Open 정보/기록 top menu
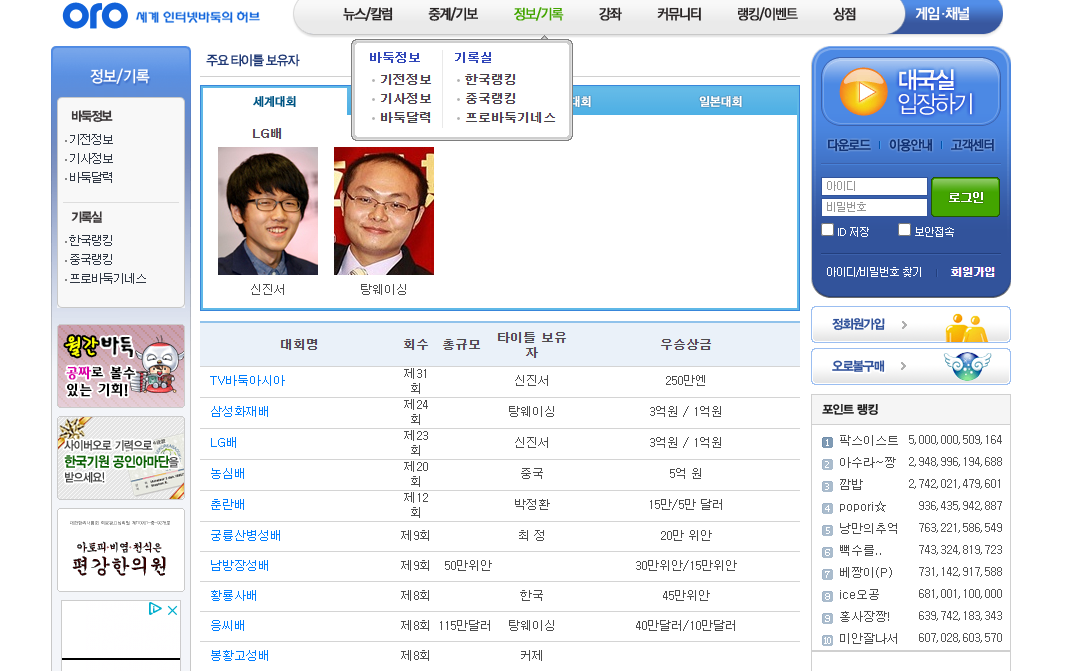 [x=538, y=14]
